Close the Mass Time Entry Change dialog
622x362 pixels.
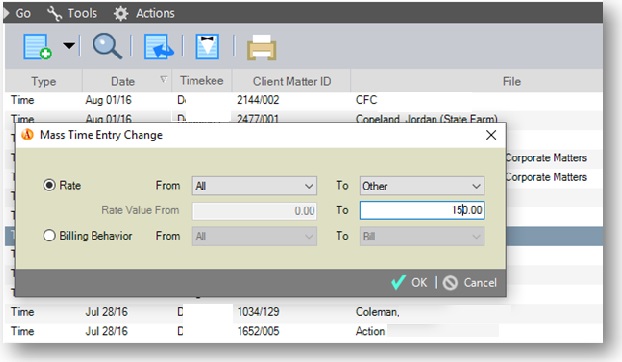tap(491, 135)
